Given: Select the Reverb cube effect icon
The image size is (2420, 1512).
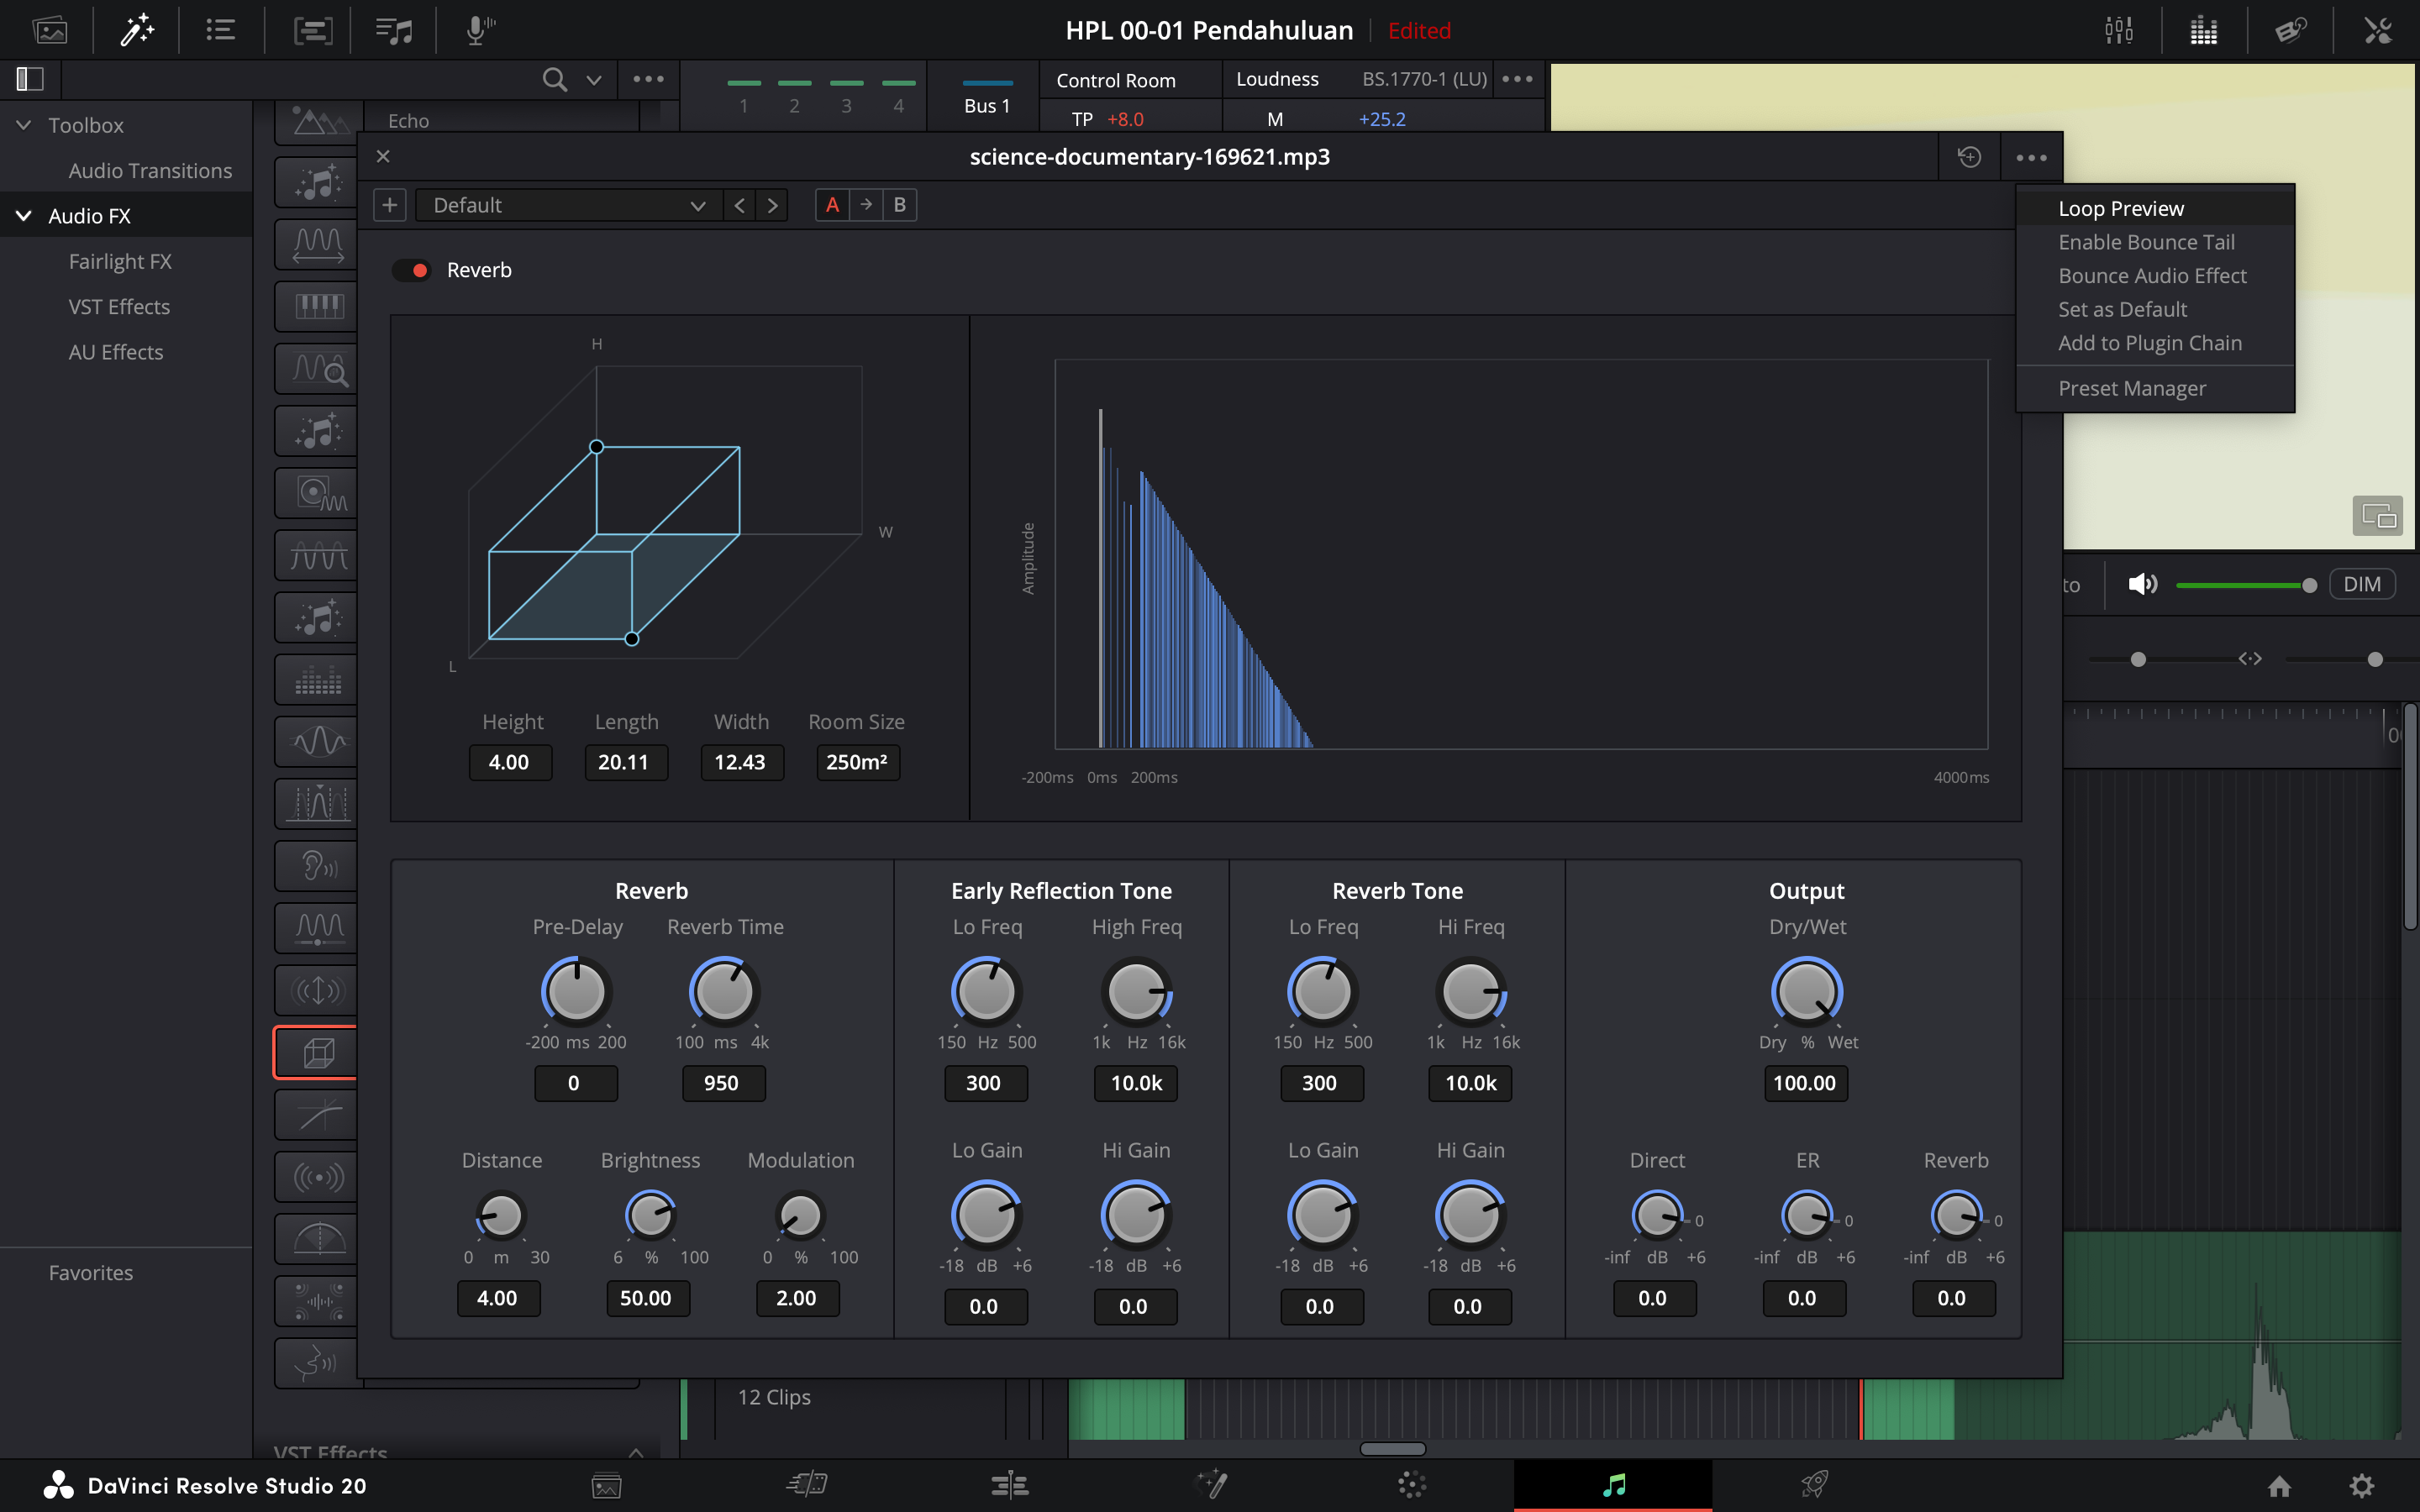Looking at the screenshot, I should point(317,1052).
